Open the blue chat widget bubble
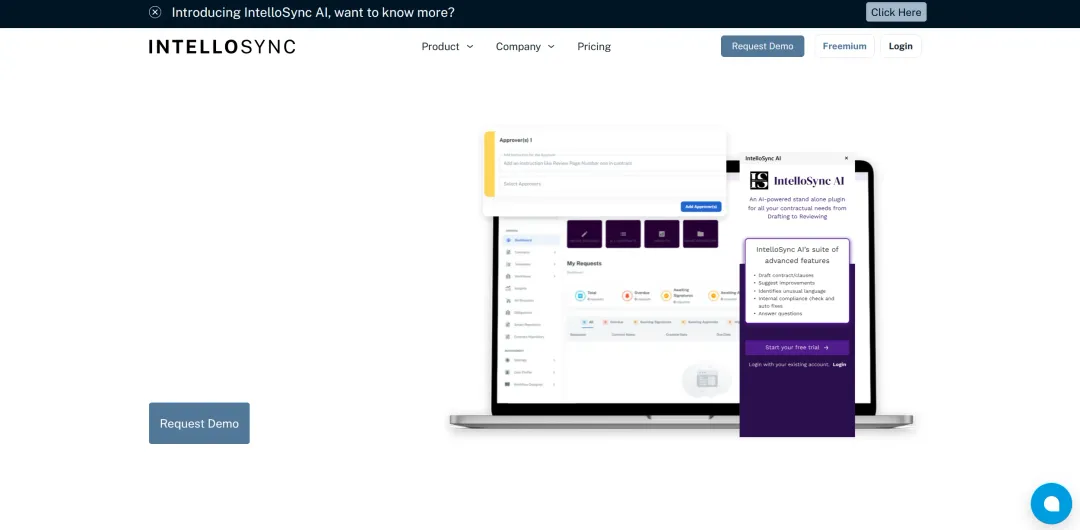The image size is (1080, 530). coord(1051,504)
